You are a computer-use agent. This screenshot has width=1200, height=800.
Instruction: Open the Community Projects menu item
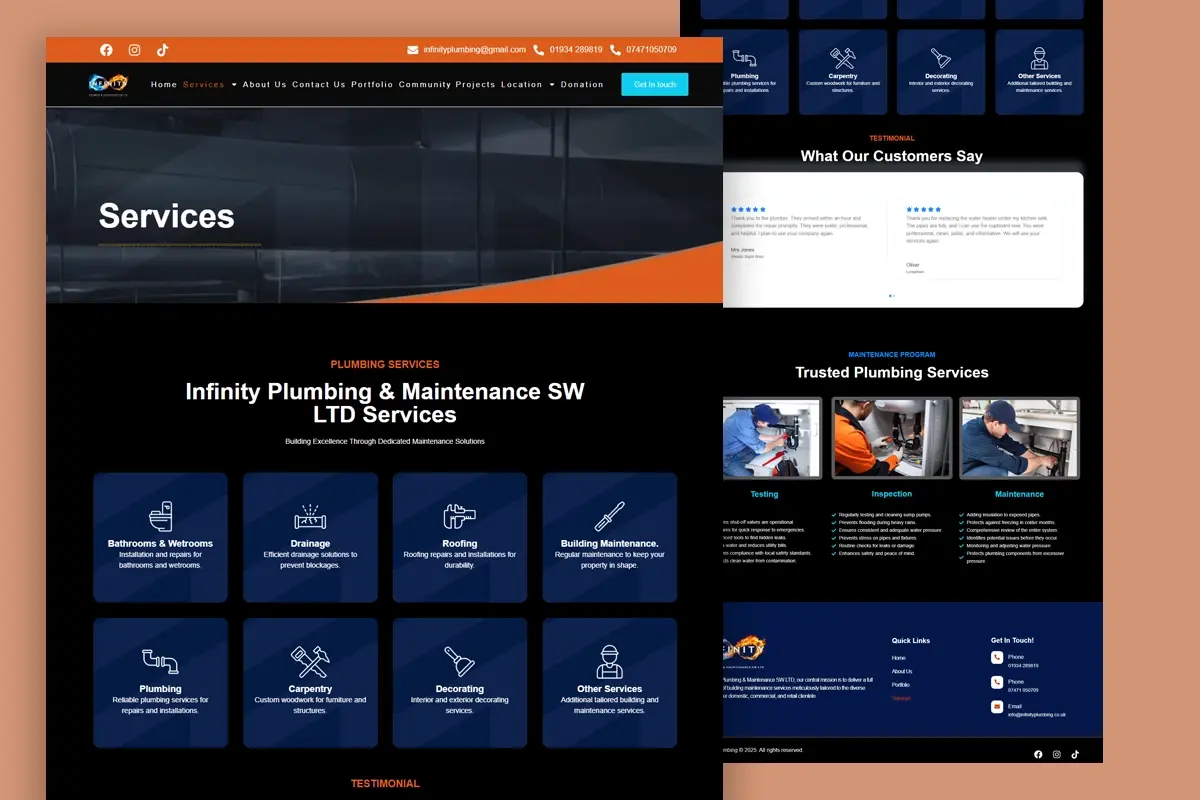coord(447,85)
